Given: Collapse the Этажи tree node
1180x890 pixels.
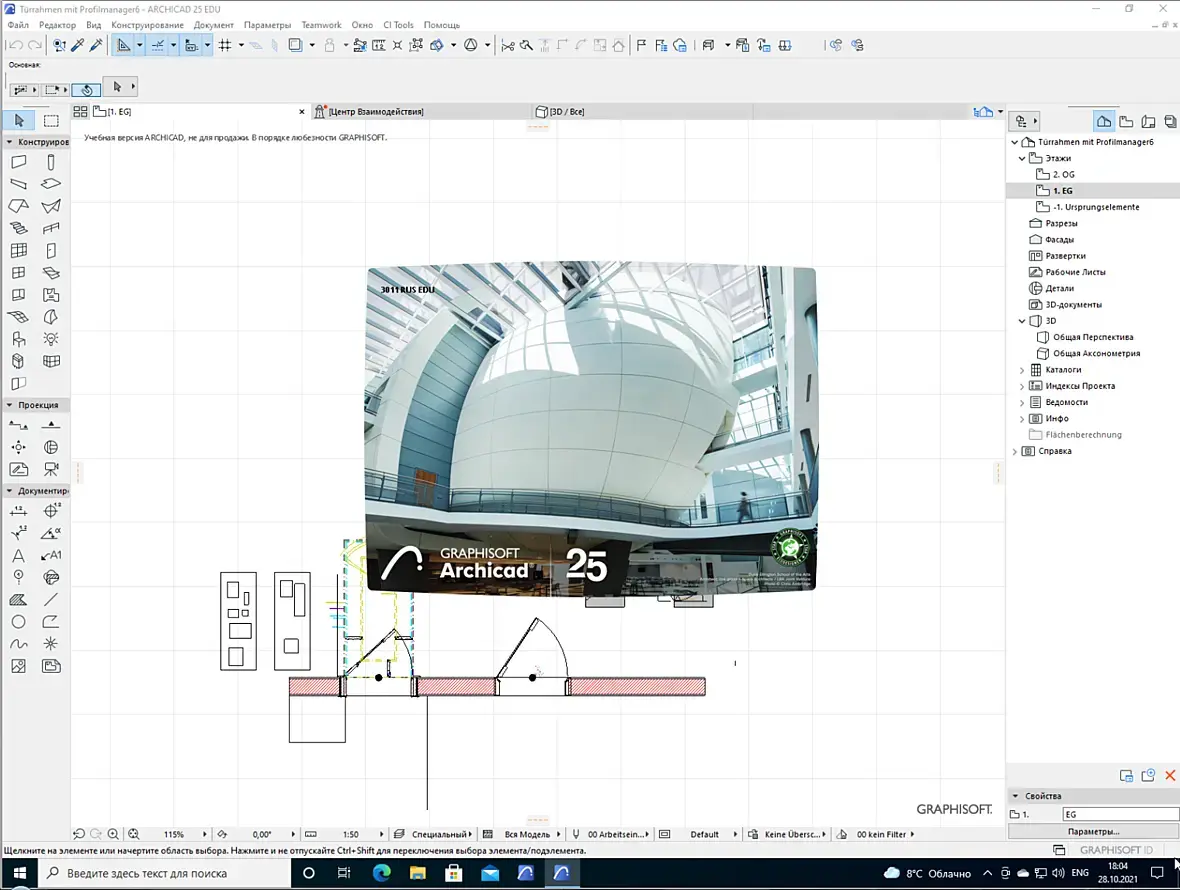Looking at the screenshot, I should click(1022, 158).
